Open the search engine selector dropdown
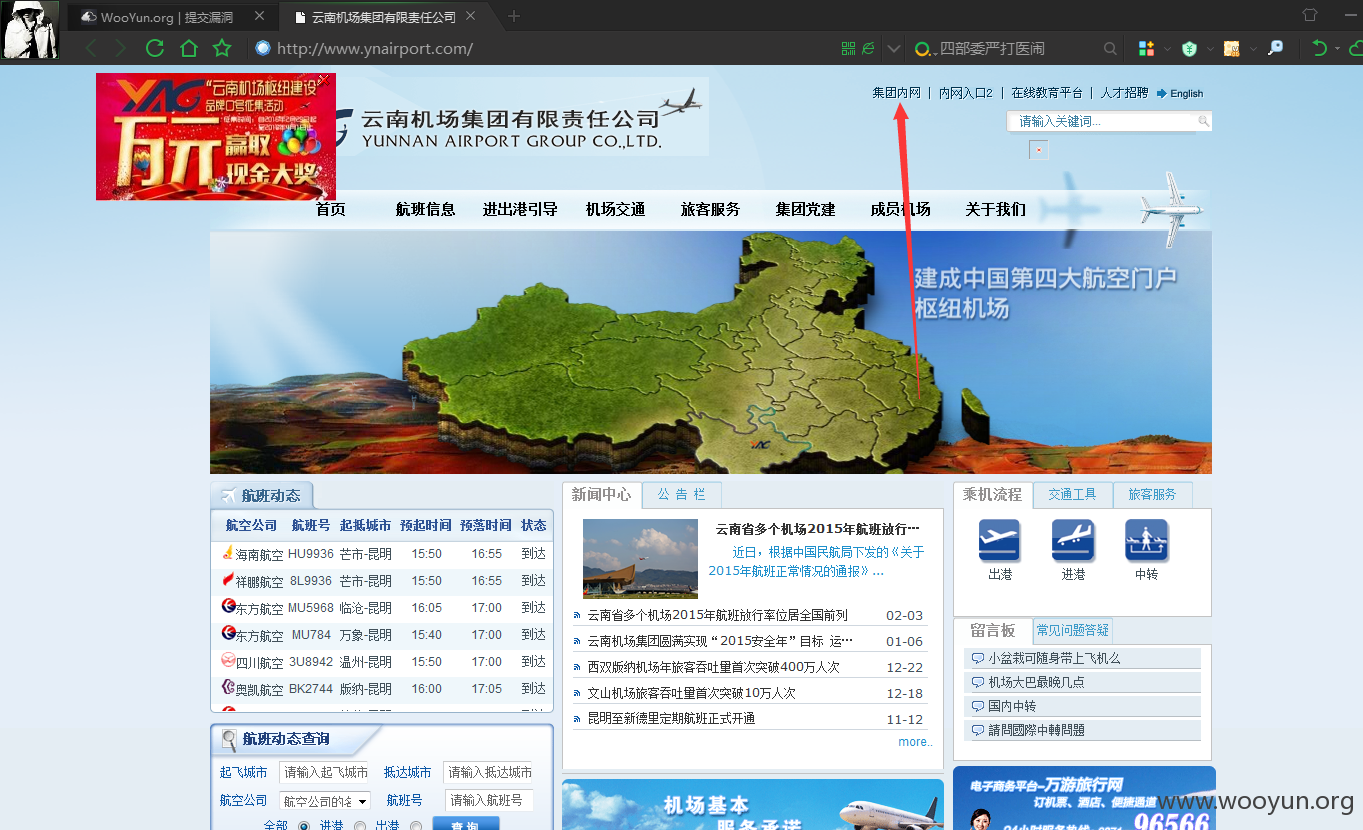 (x=924, y=48)
